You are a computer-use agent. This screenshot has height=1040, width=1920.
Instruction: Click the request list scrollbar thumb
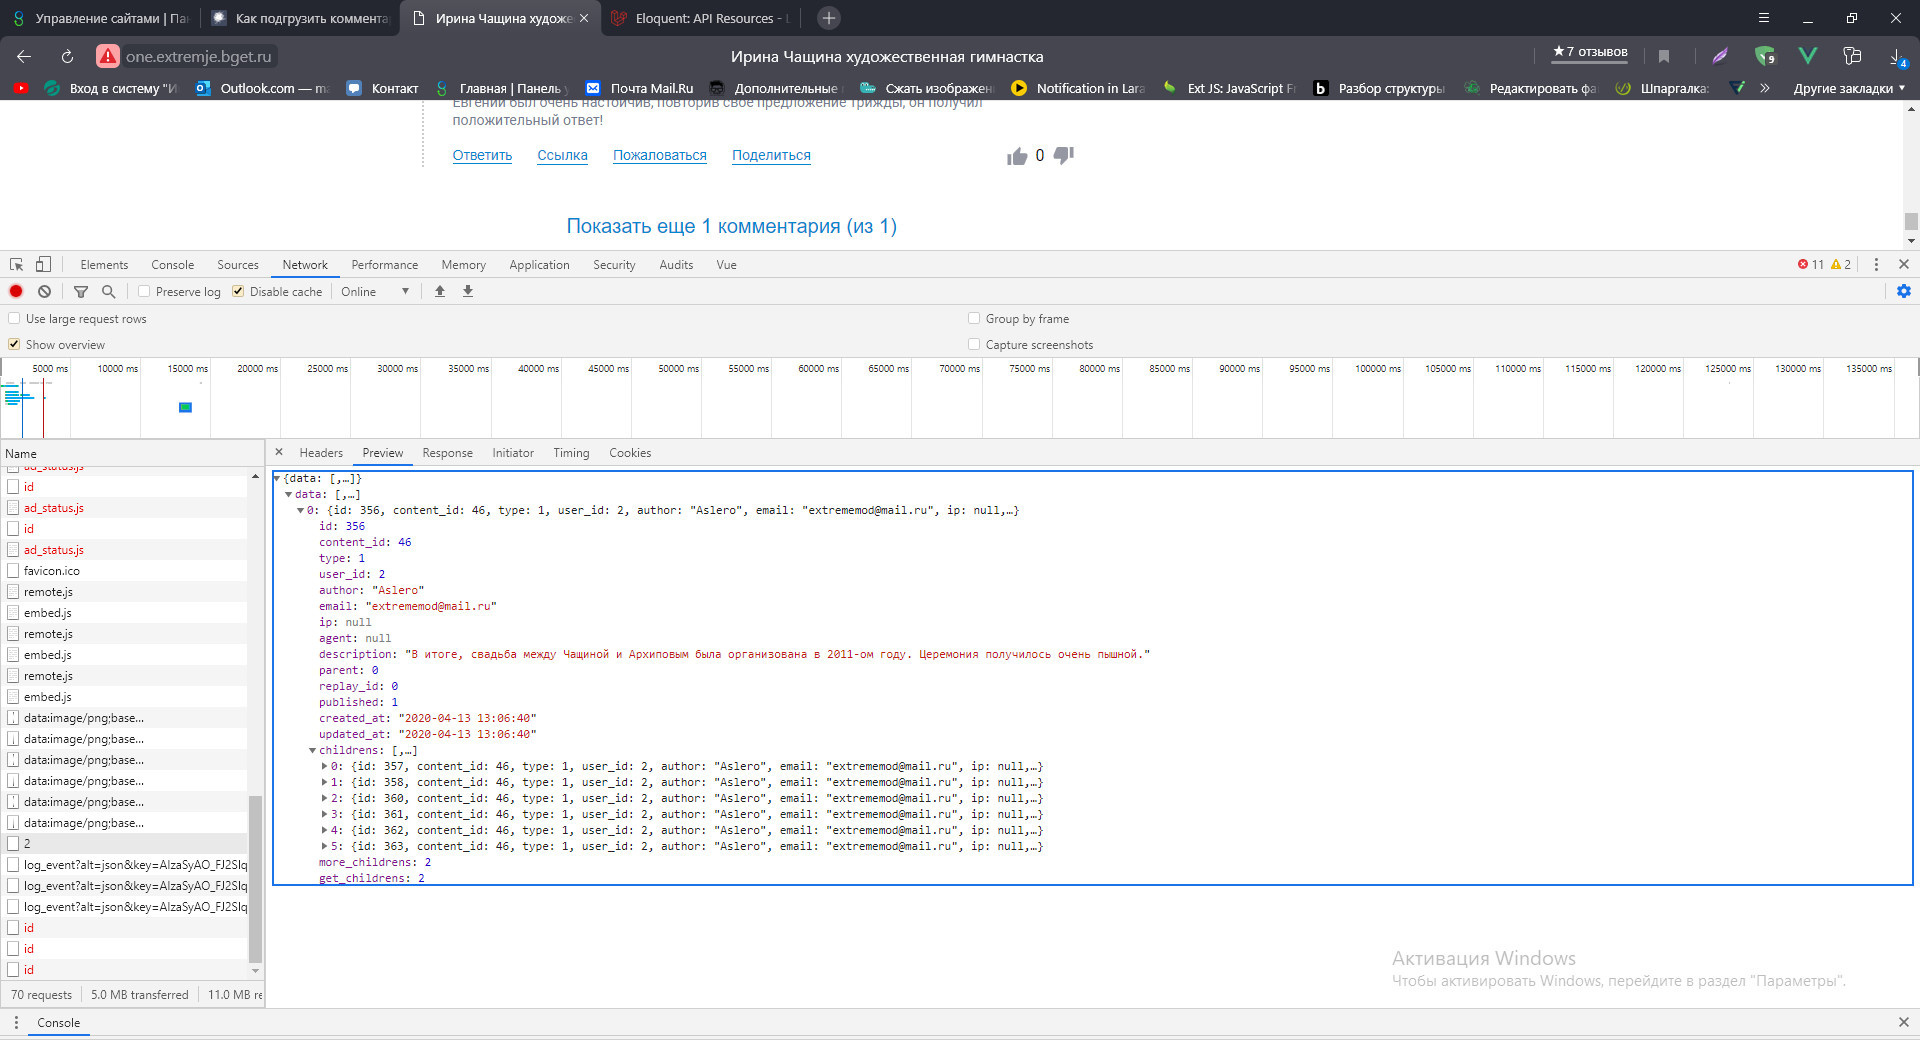pos(255,878)
